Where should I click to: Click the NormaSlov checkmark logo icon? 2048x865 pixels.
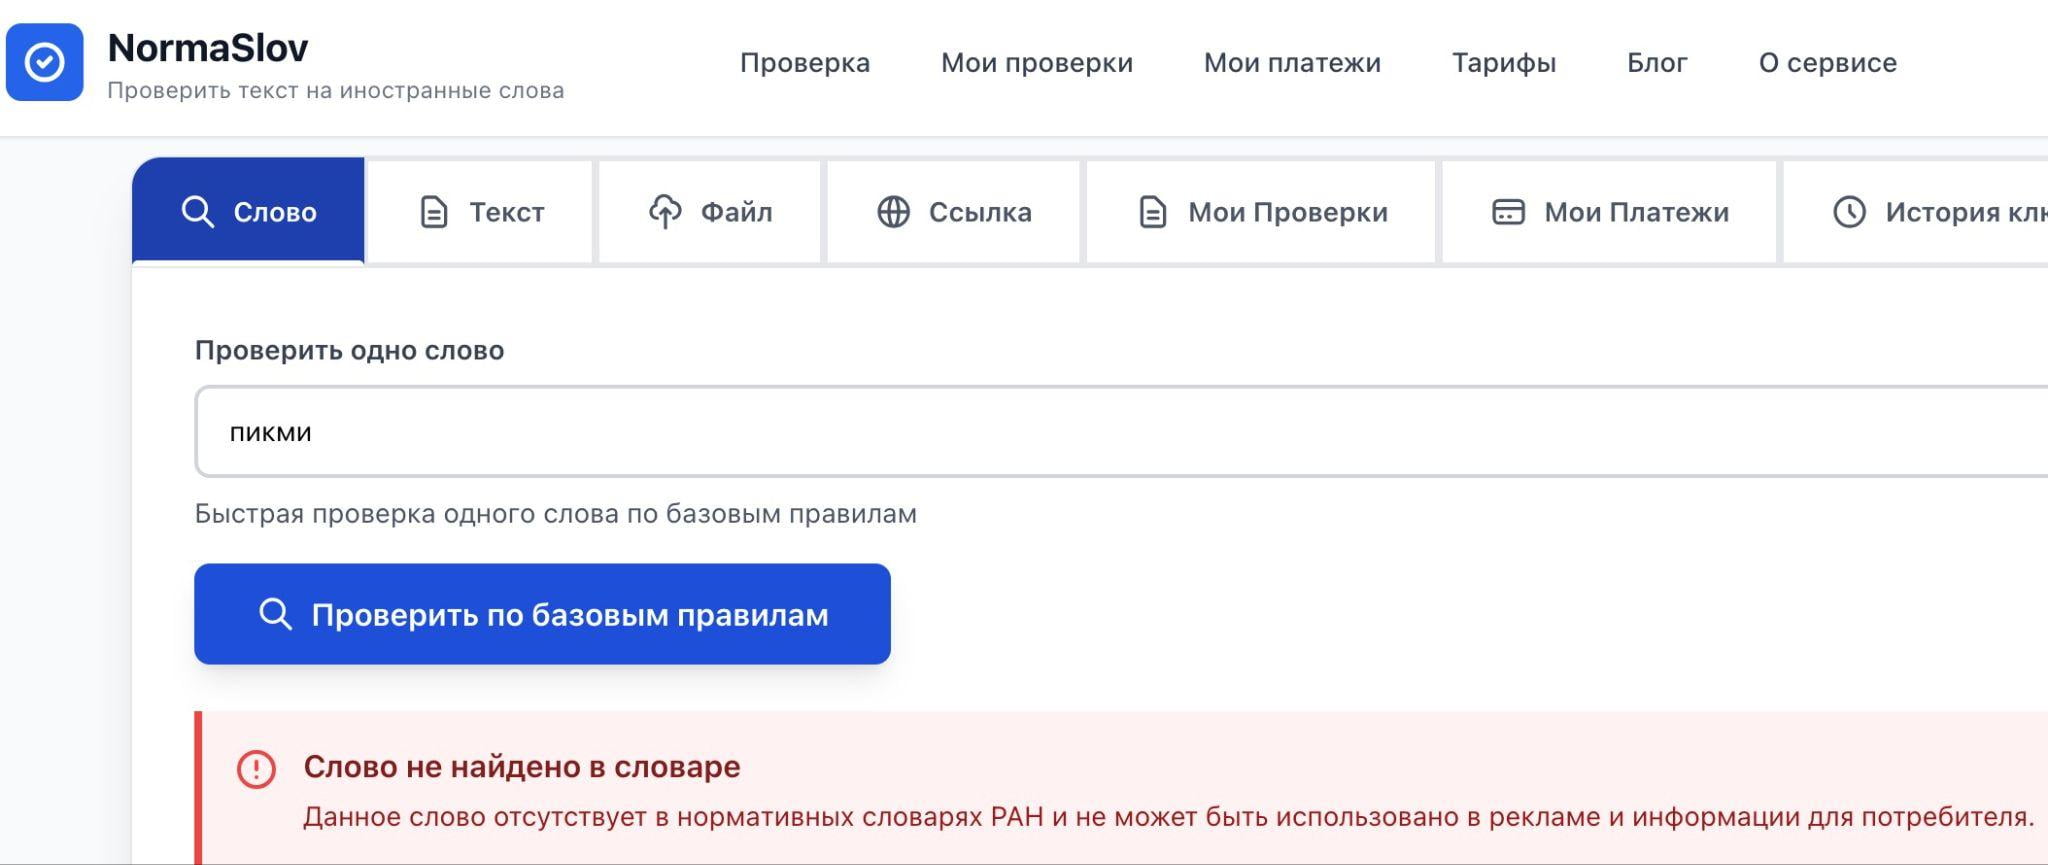47,62
